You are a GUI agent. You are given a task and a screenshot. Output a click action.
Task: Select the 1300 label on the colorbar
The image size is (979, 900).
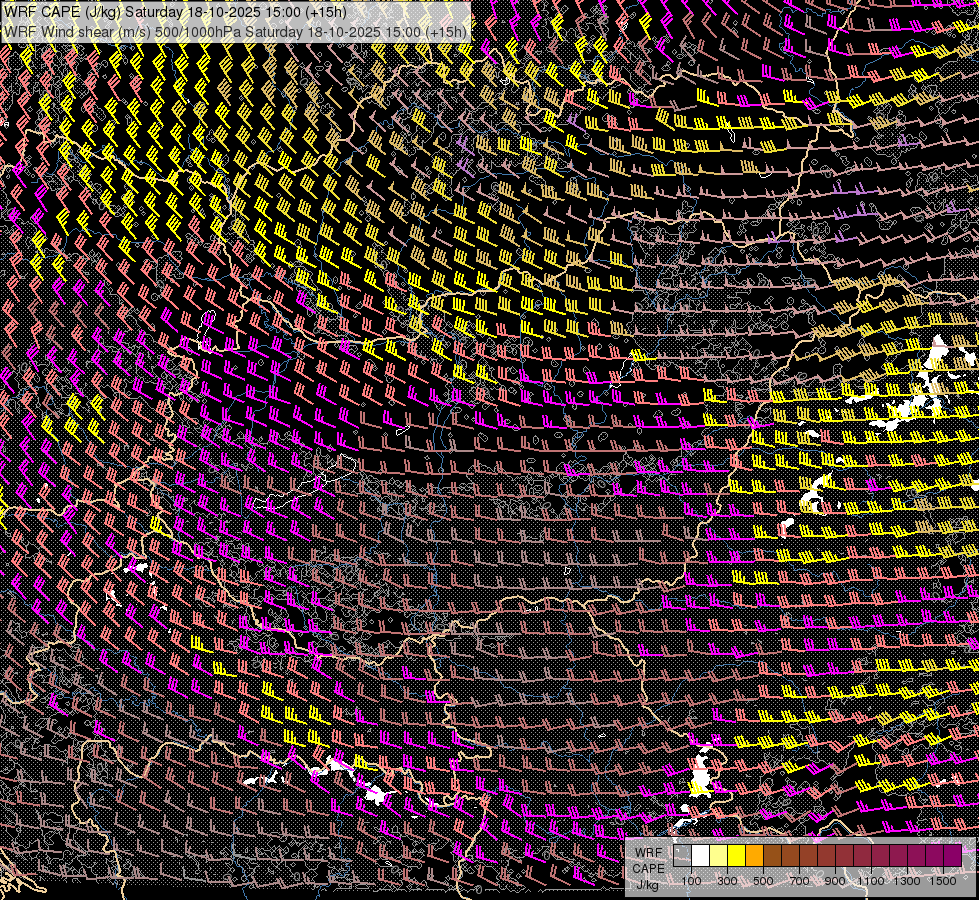point(907,881)
